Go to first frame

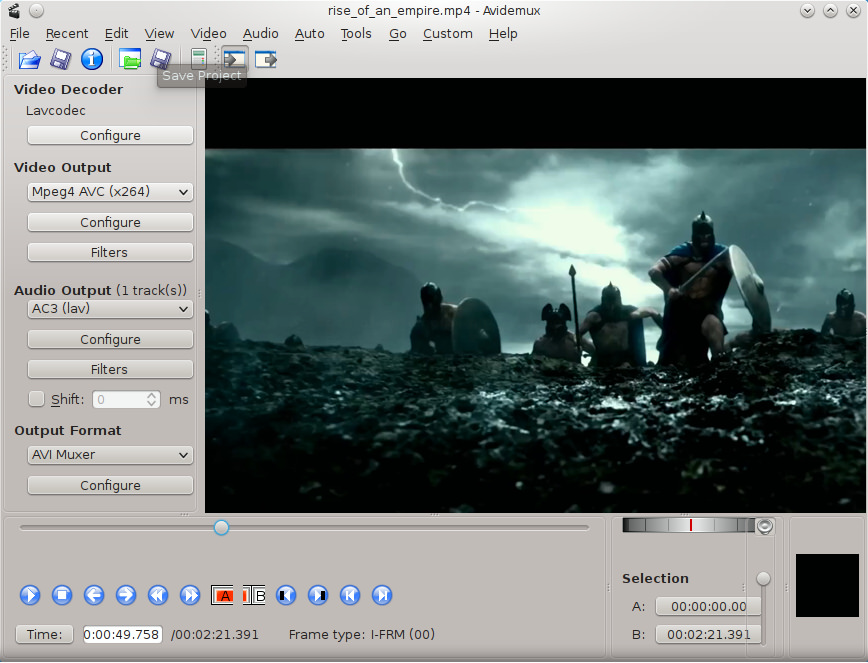[350, 595]
